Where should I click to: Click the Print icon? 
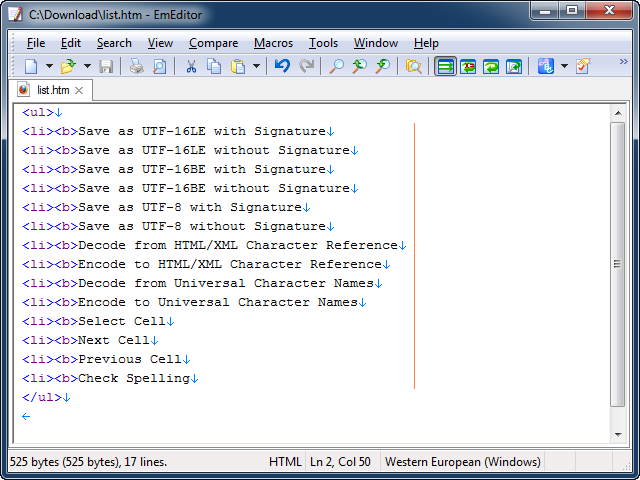[x=137, y=66]
